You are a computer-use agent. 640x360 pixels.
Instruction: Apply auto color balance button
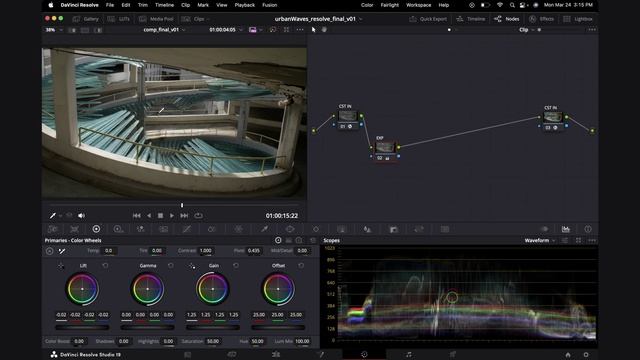[x=49, y=251]
